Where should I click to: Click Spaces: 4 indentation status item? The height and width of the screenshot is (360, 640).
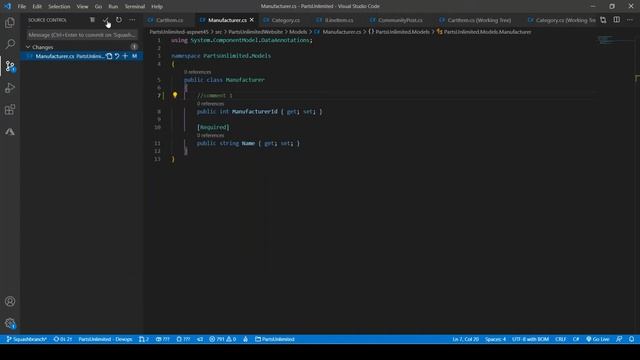point(495,339)
